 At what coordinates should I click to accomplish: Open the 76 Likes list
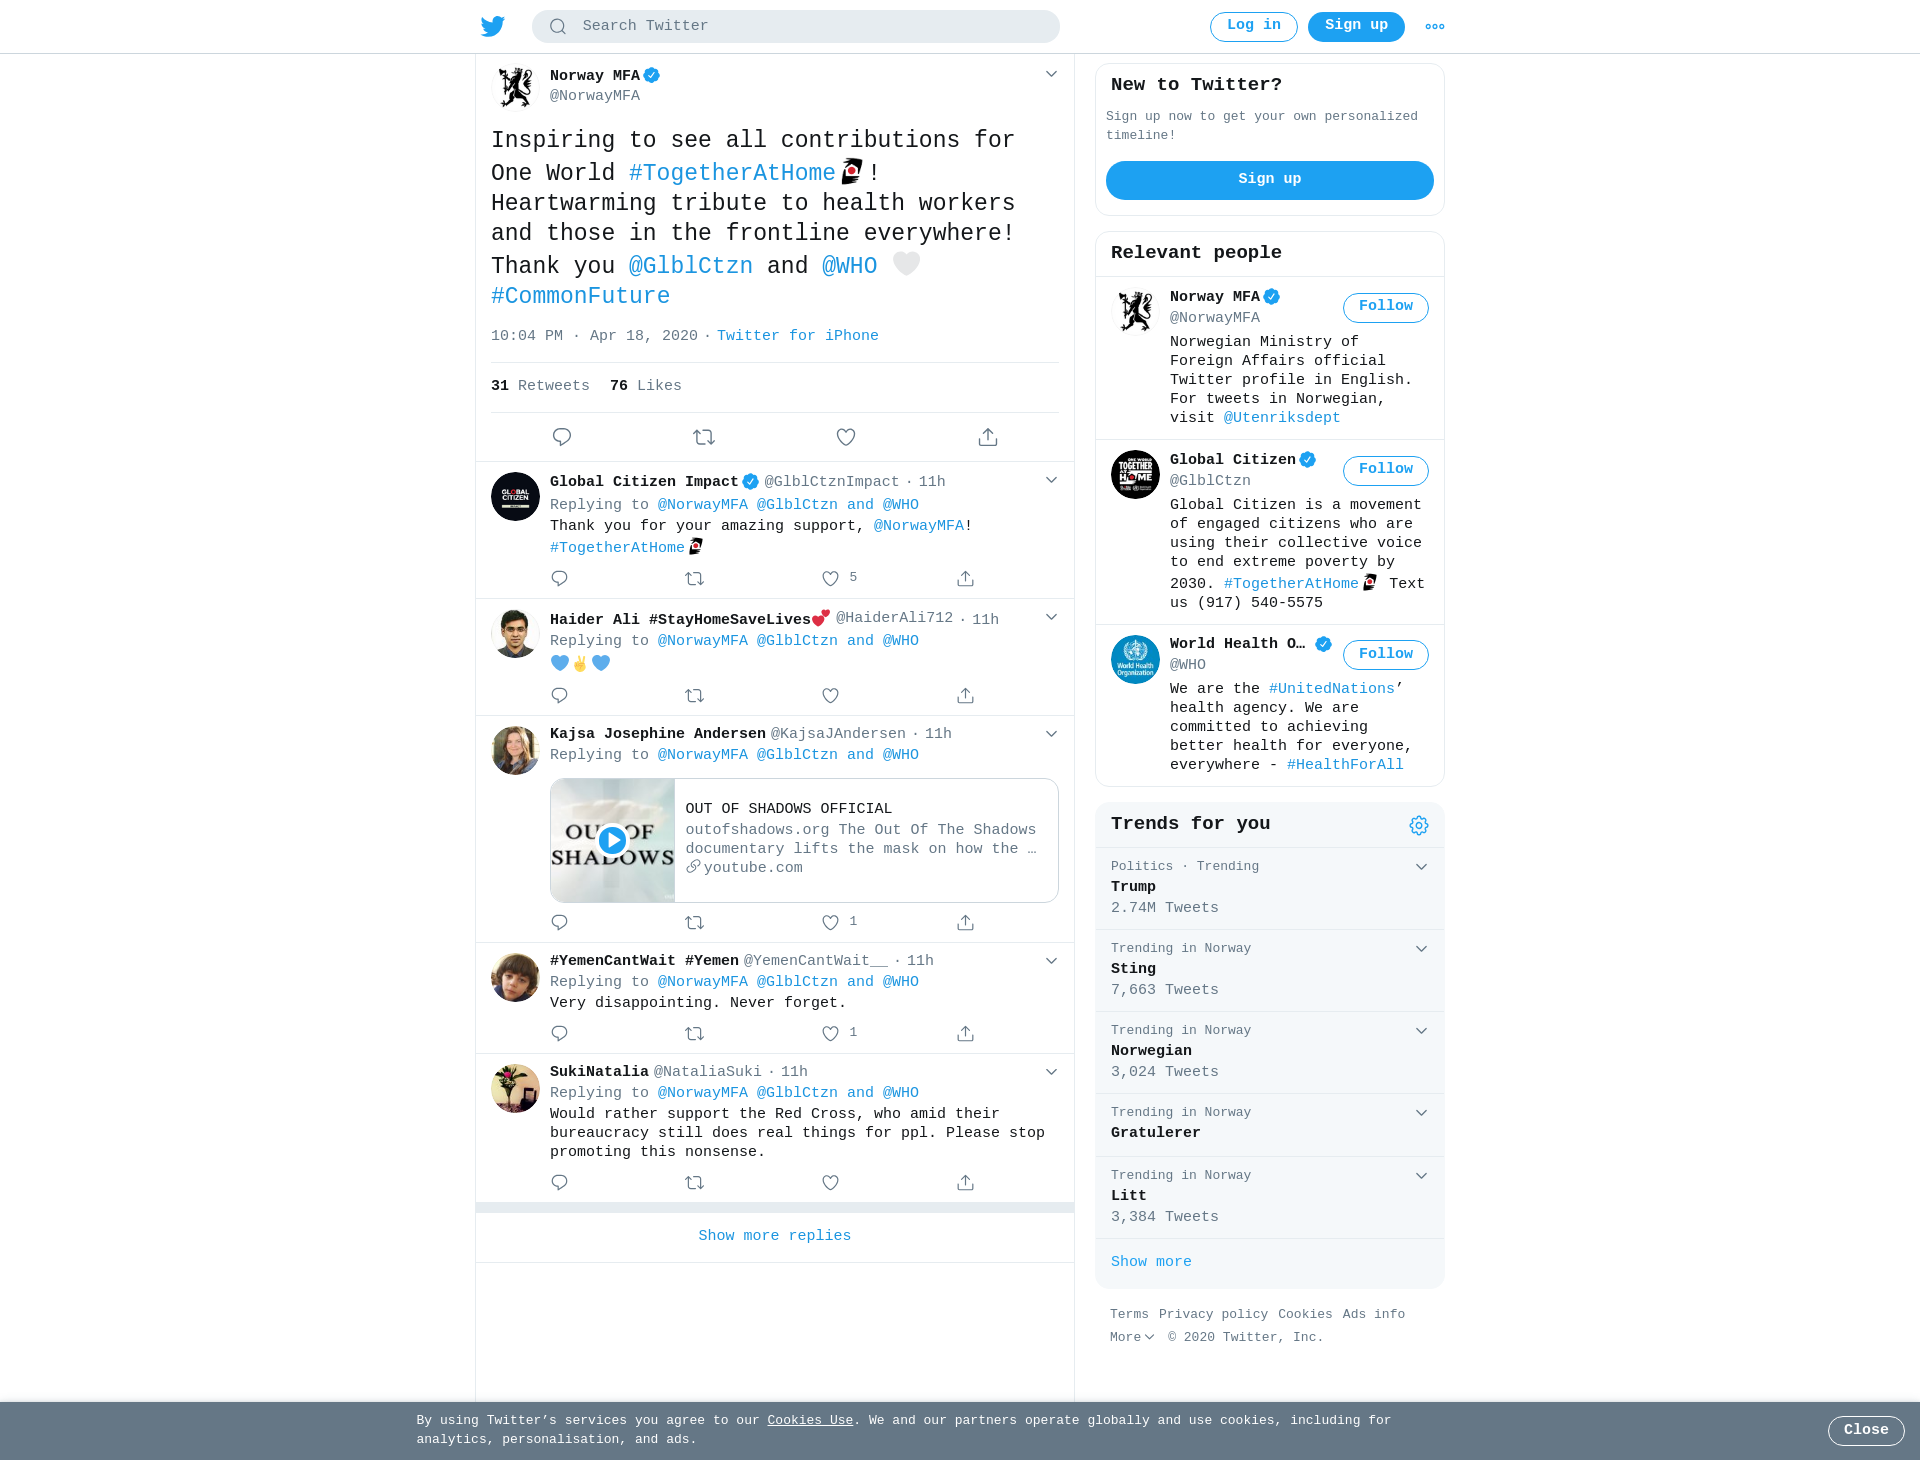tap(646, 386)
